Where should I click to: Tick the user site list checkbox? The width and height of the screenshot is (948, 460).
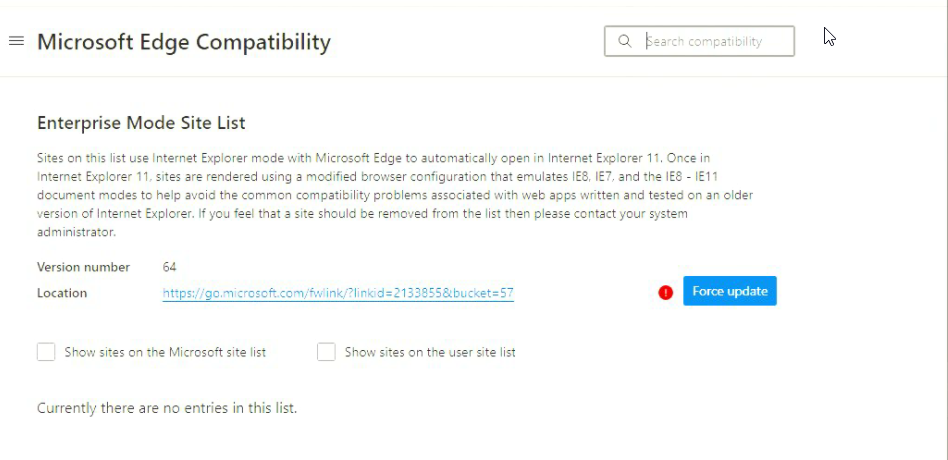tap(326, 352)
